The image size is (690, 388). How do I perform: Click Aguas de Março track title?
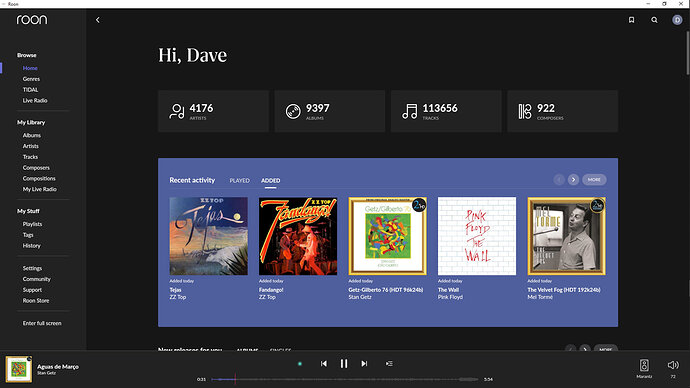[58, 366]
